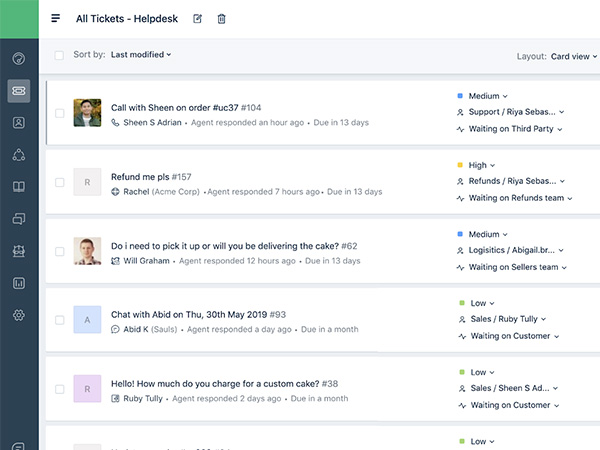
Task: Tick the select-all checkbox beside Sort by
Action: click(x=59, y=55)
